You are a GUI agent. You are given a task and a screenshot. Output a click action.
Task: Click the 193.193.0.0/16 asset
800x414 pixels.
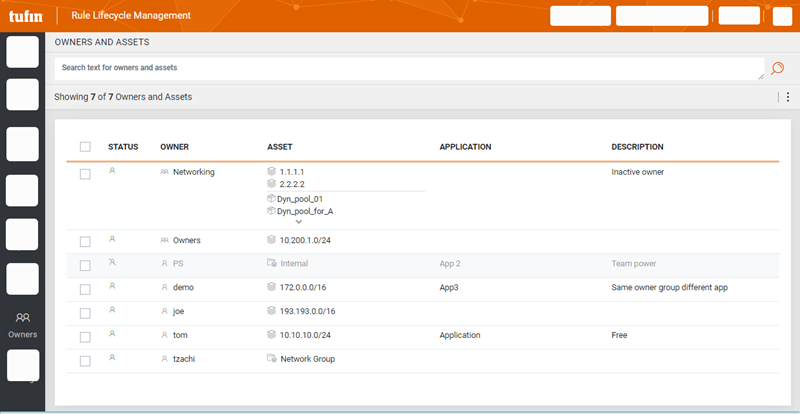(x=308, y=311)
